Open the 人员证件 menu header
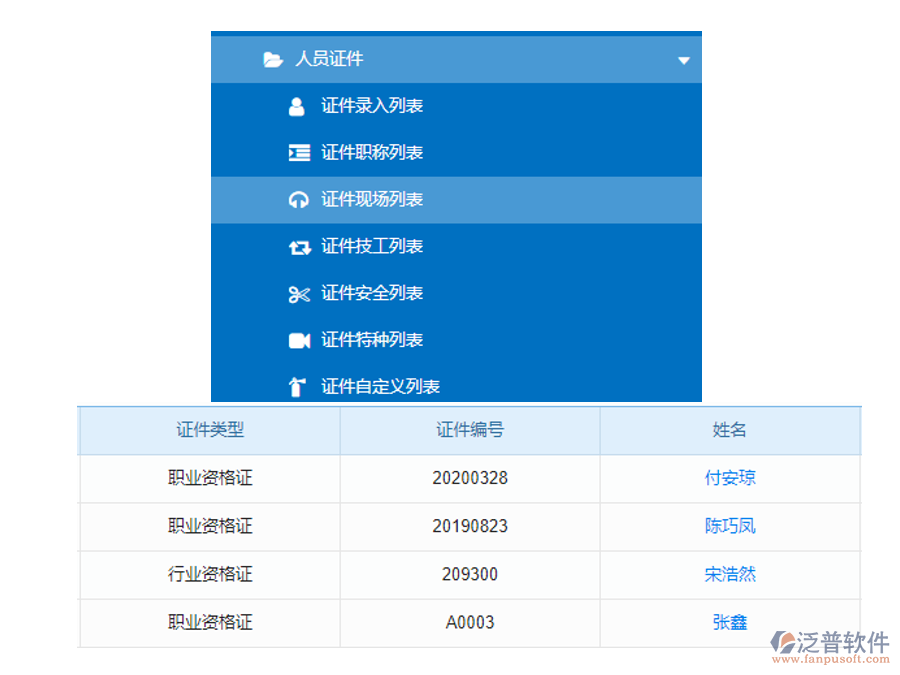Viewport: 900px width, 675px height. [x=456, y=60]
